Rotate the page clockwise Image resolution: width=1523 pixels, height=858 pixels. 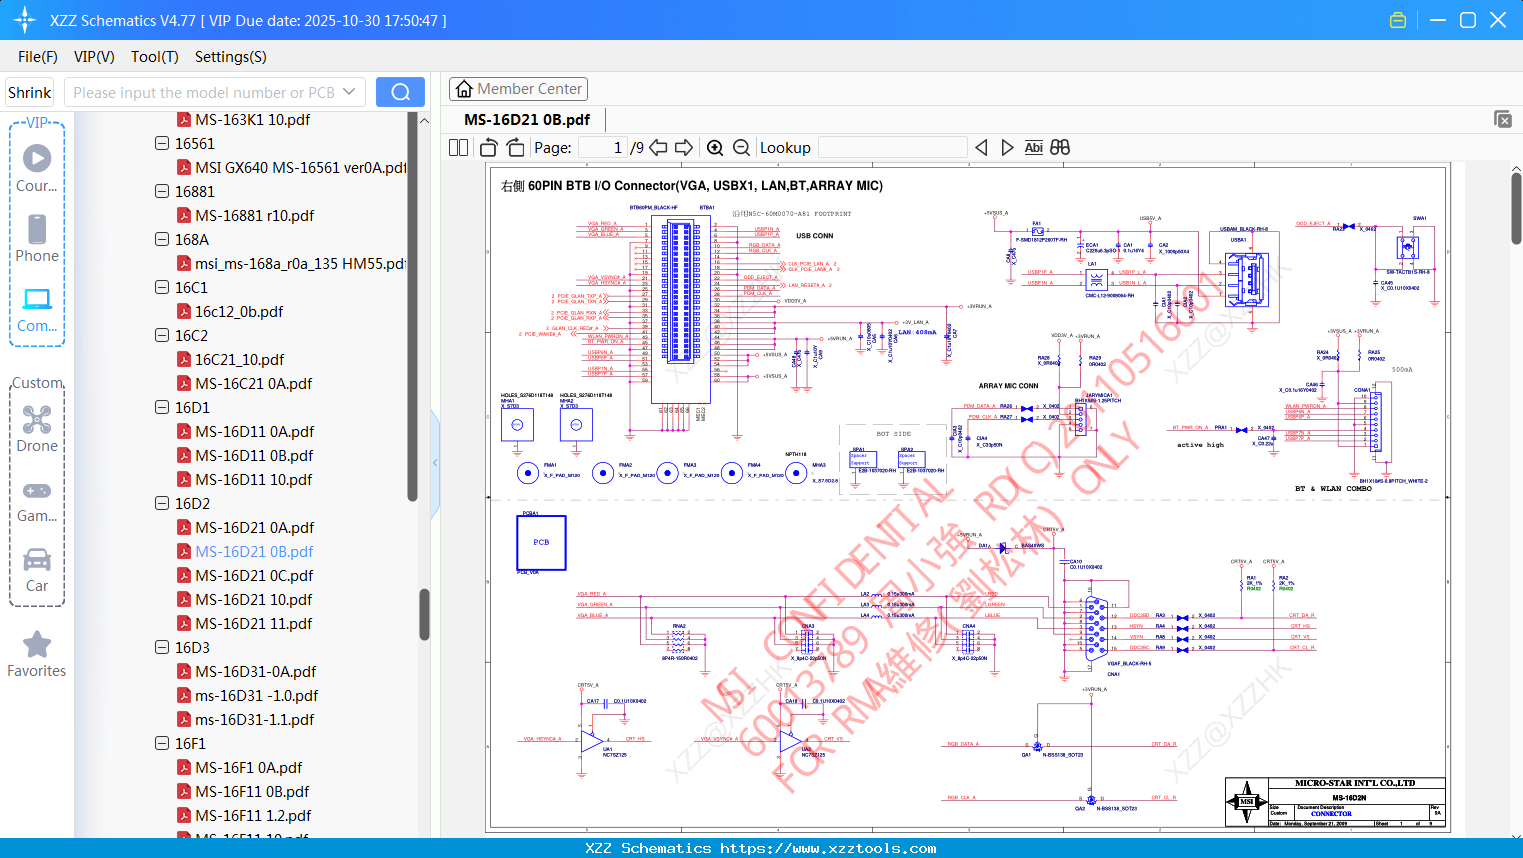(515, 147)
